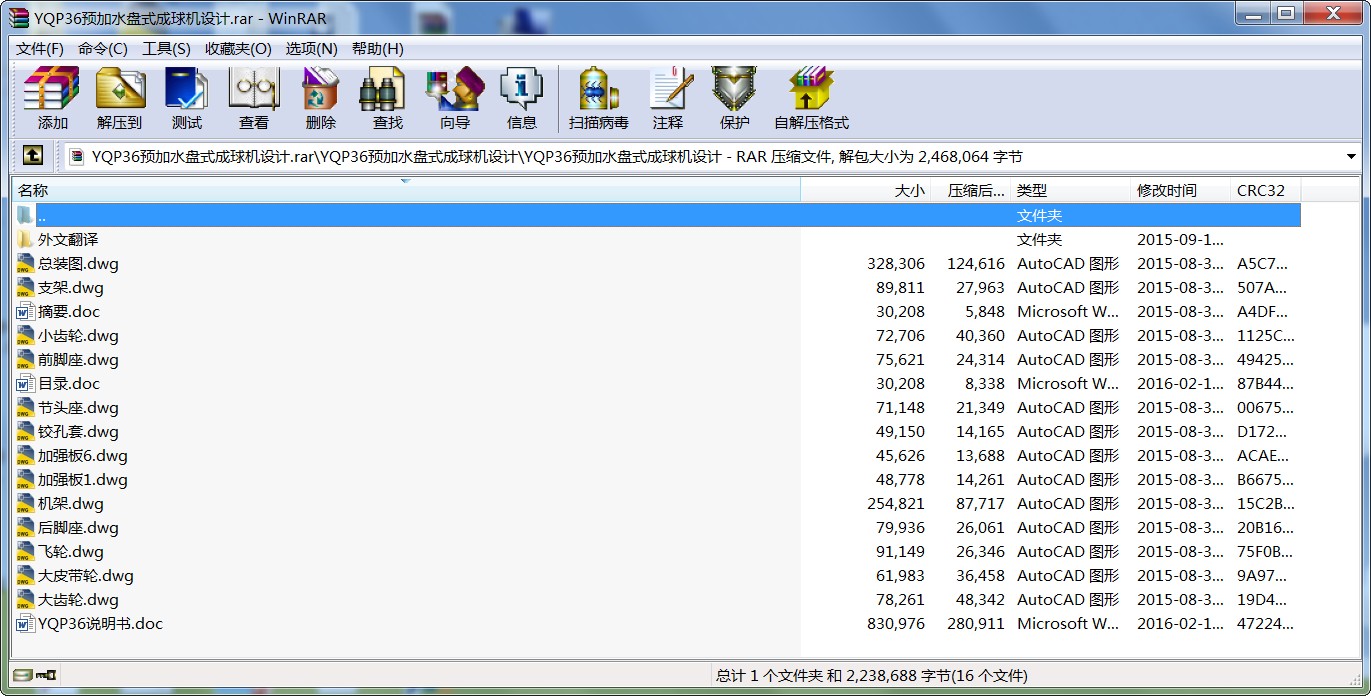The height and width of the screenshot is (696, 1371).
Task: Sort by 类型 column header
Action: (x=1071, y=190)
